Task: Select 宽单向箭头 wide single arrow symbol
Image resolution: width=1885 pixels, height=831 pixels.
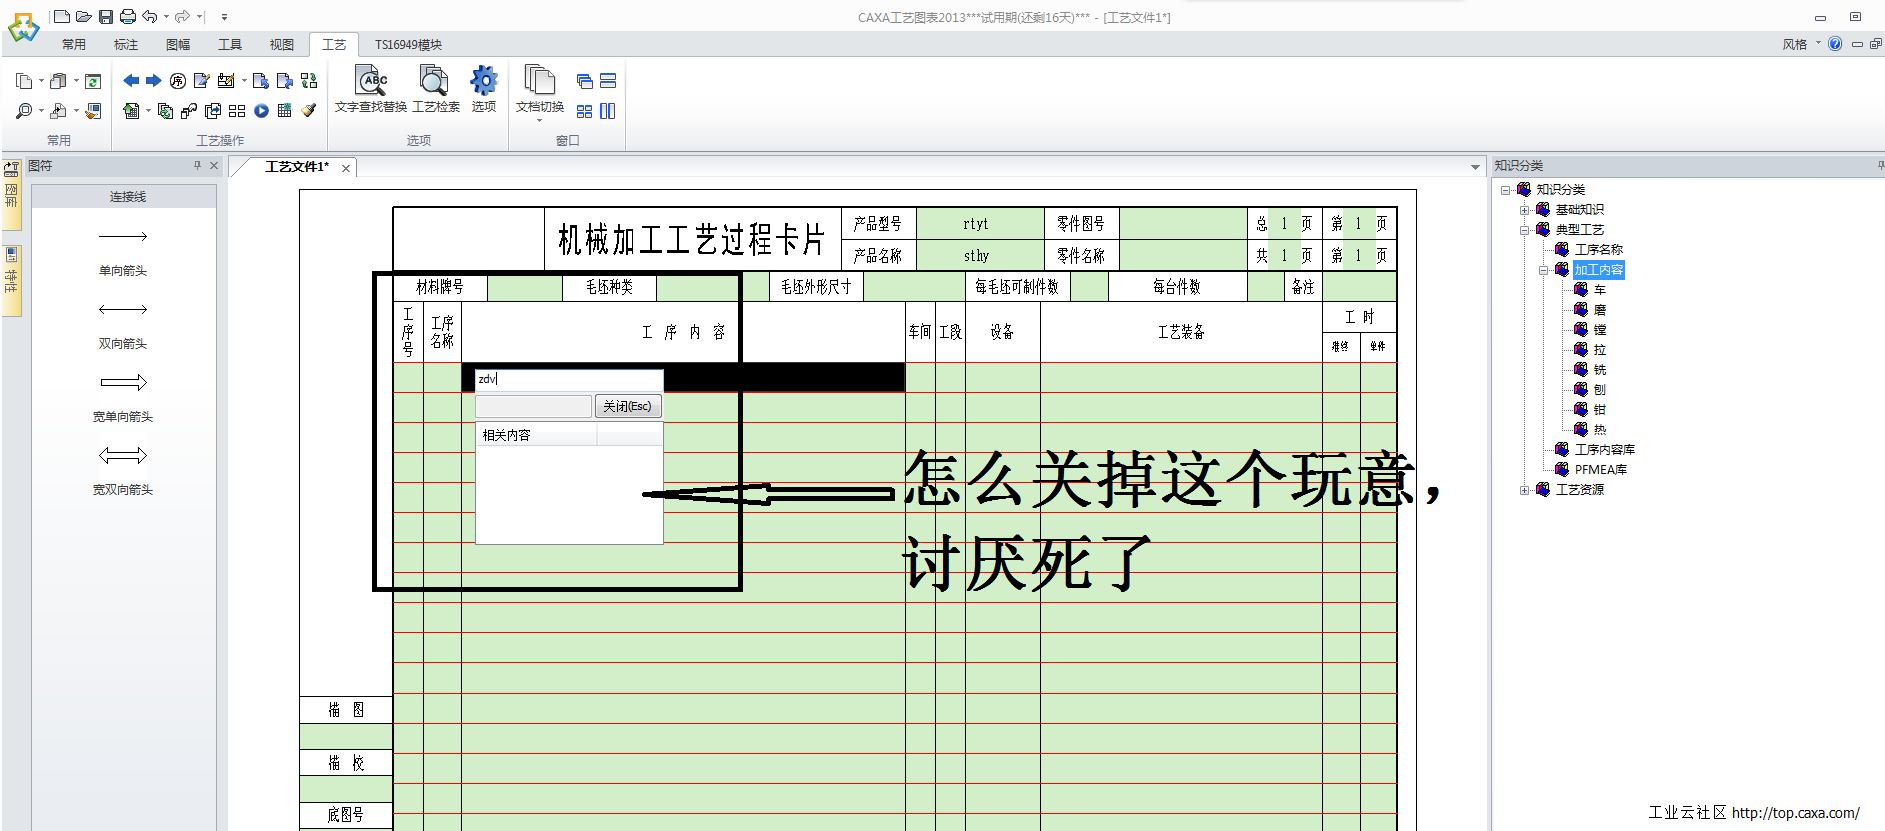Action: 123,396
